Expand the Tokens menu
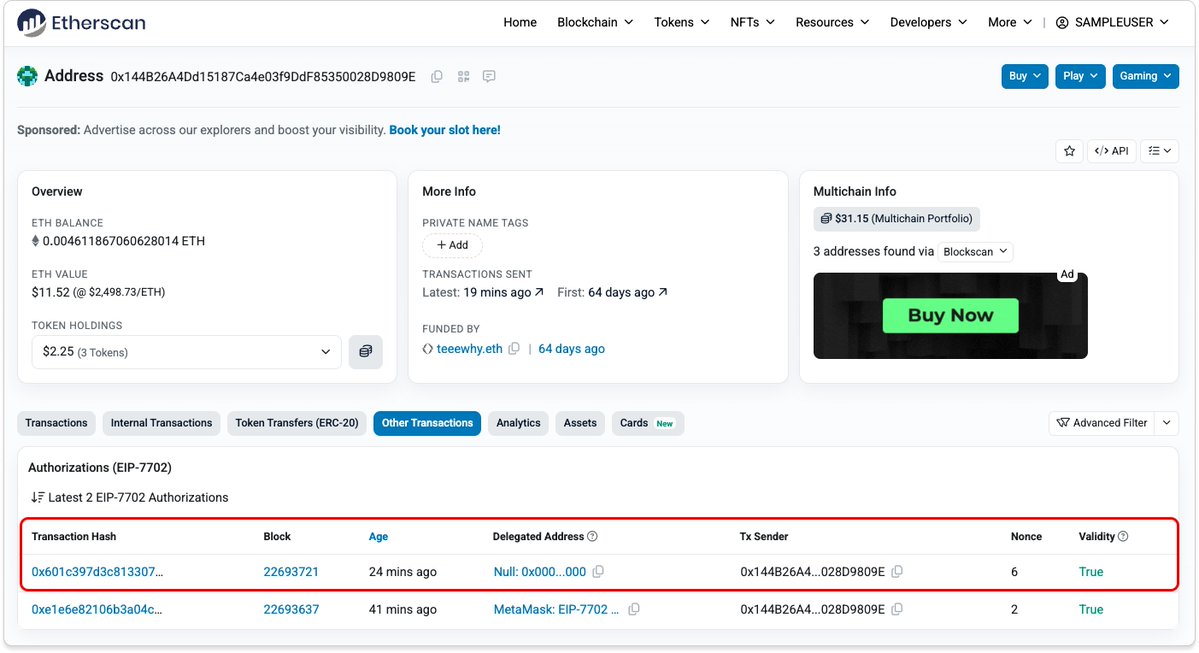 pos(681,22)
